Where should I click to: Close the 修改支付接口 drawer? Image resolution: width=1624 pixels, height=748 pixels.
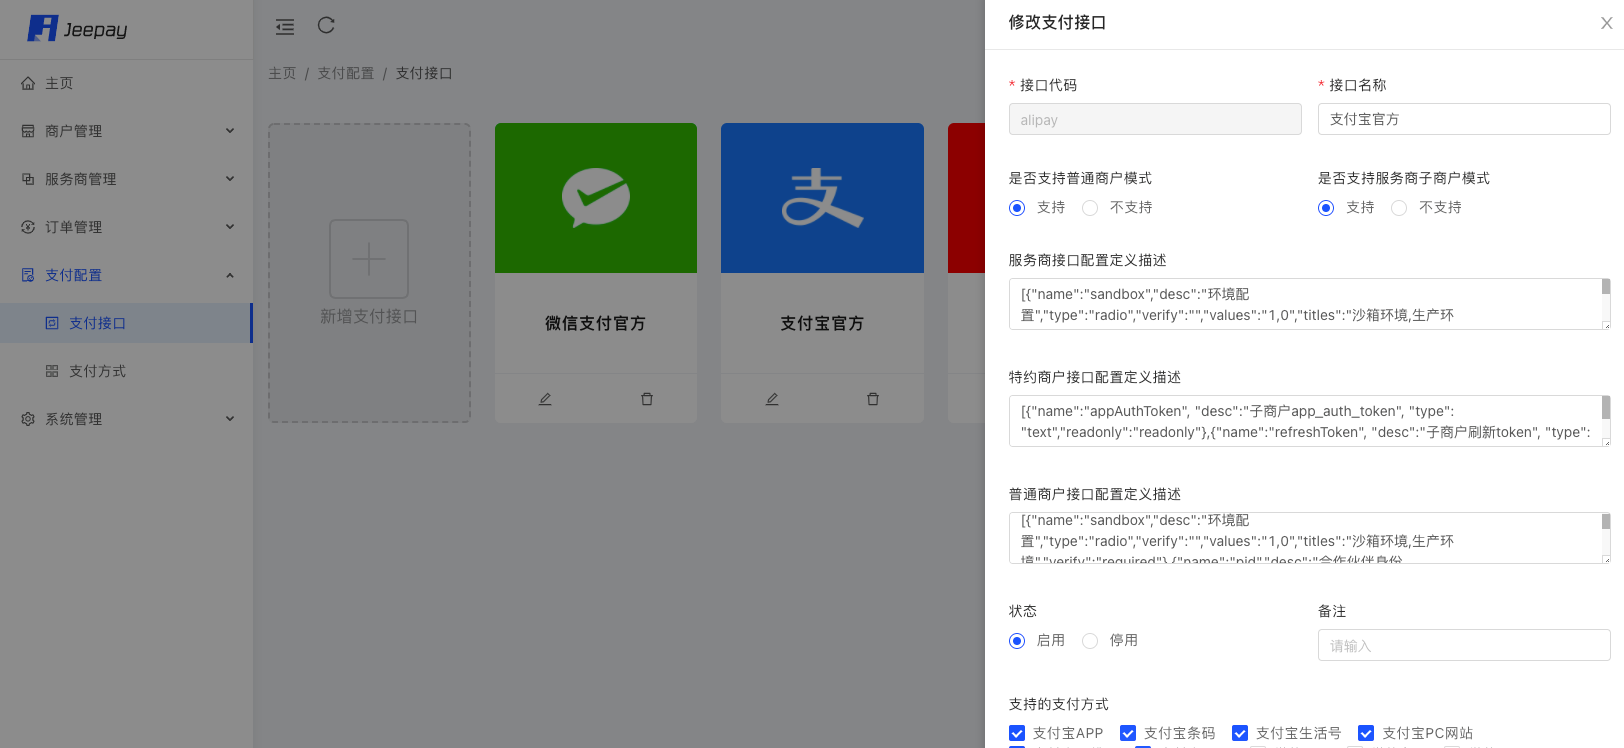1607,23
